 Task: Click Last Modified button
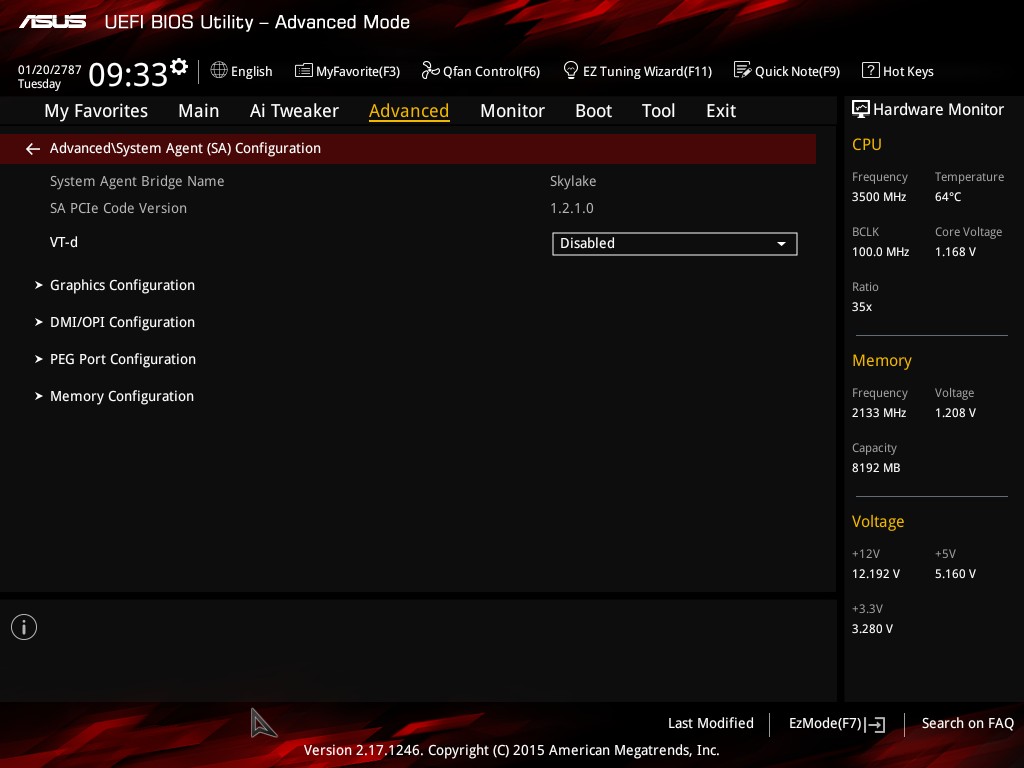pyautogui.click(x=711, y=724)
